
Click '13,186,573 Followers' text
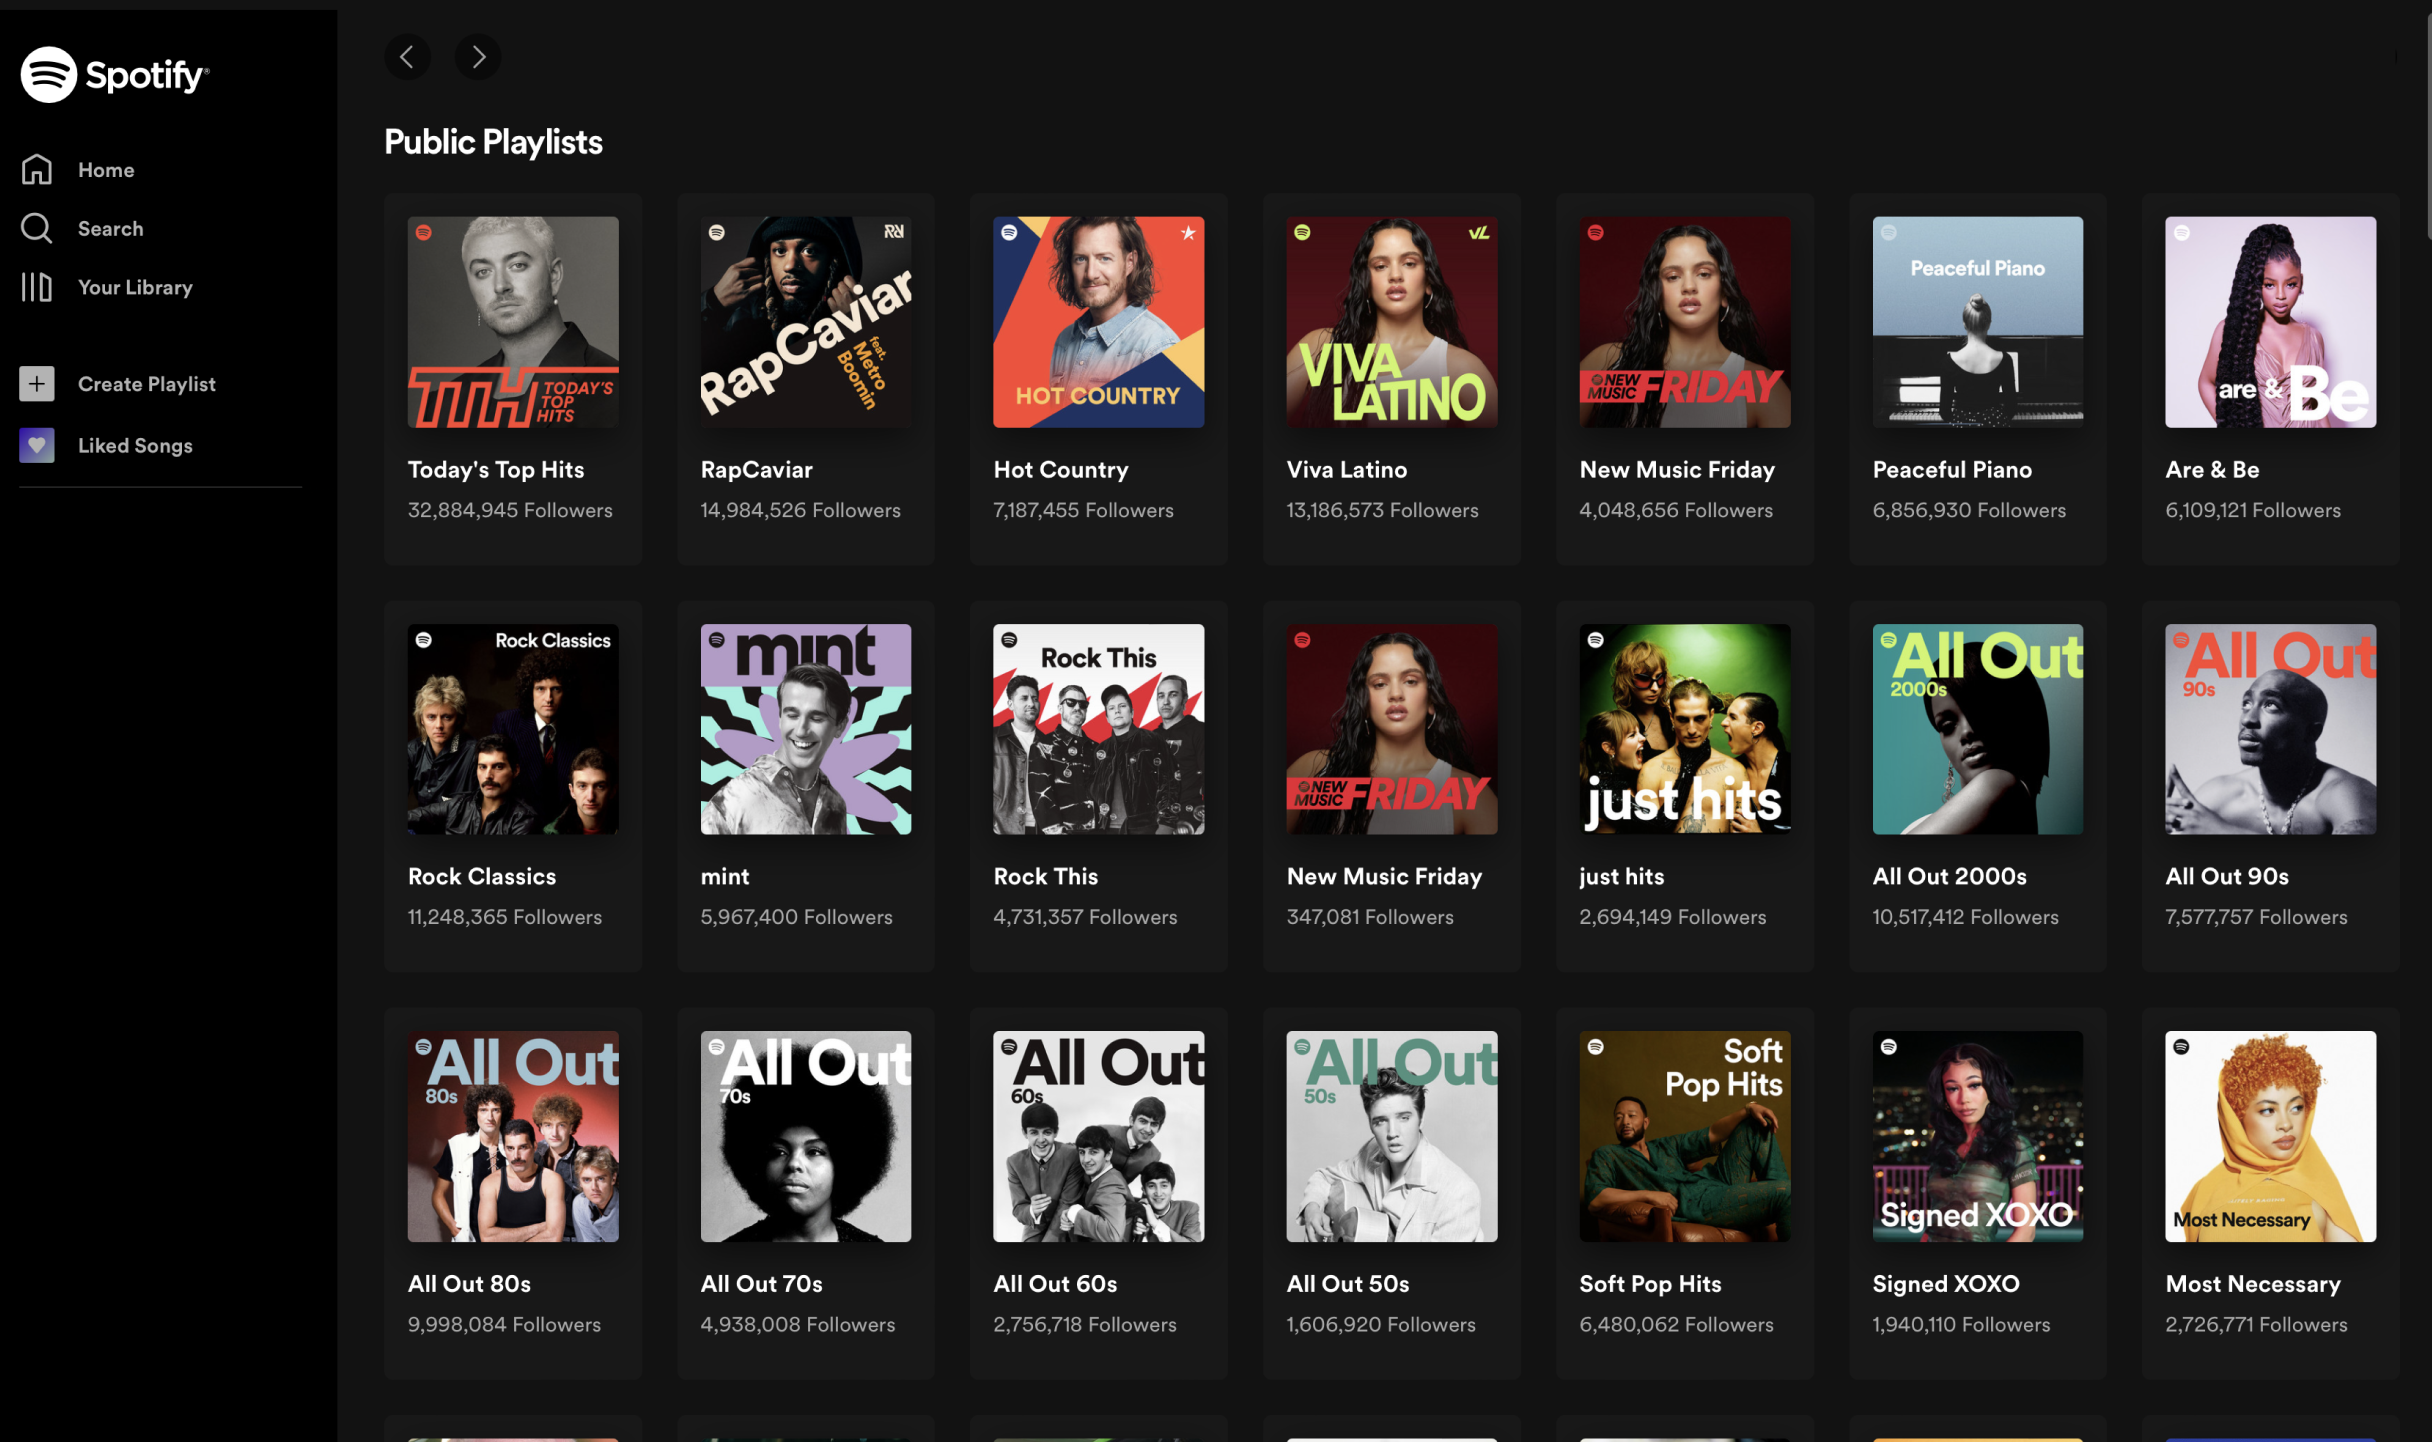tap(1383, 510)
